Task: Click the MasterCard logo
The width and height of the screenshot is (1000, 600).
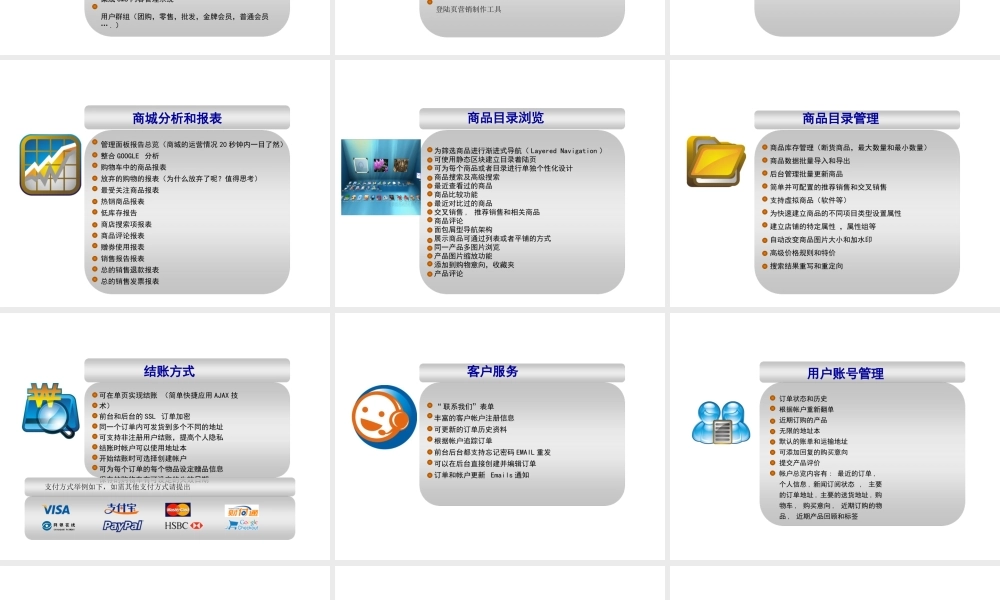Action: pyautogui.click(x=178, y=509)
